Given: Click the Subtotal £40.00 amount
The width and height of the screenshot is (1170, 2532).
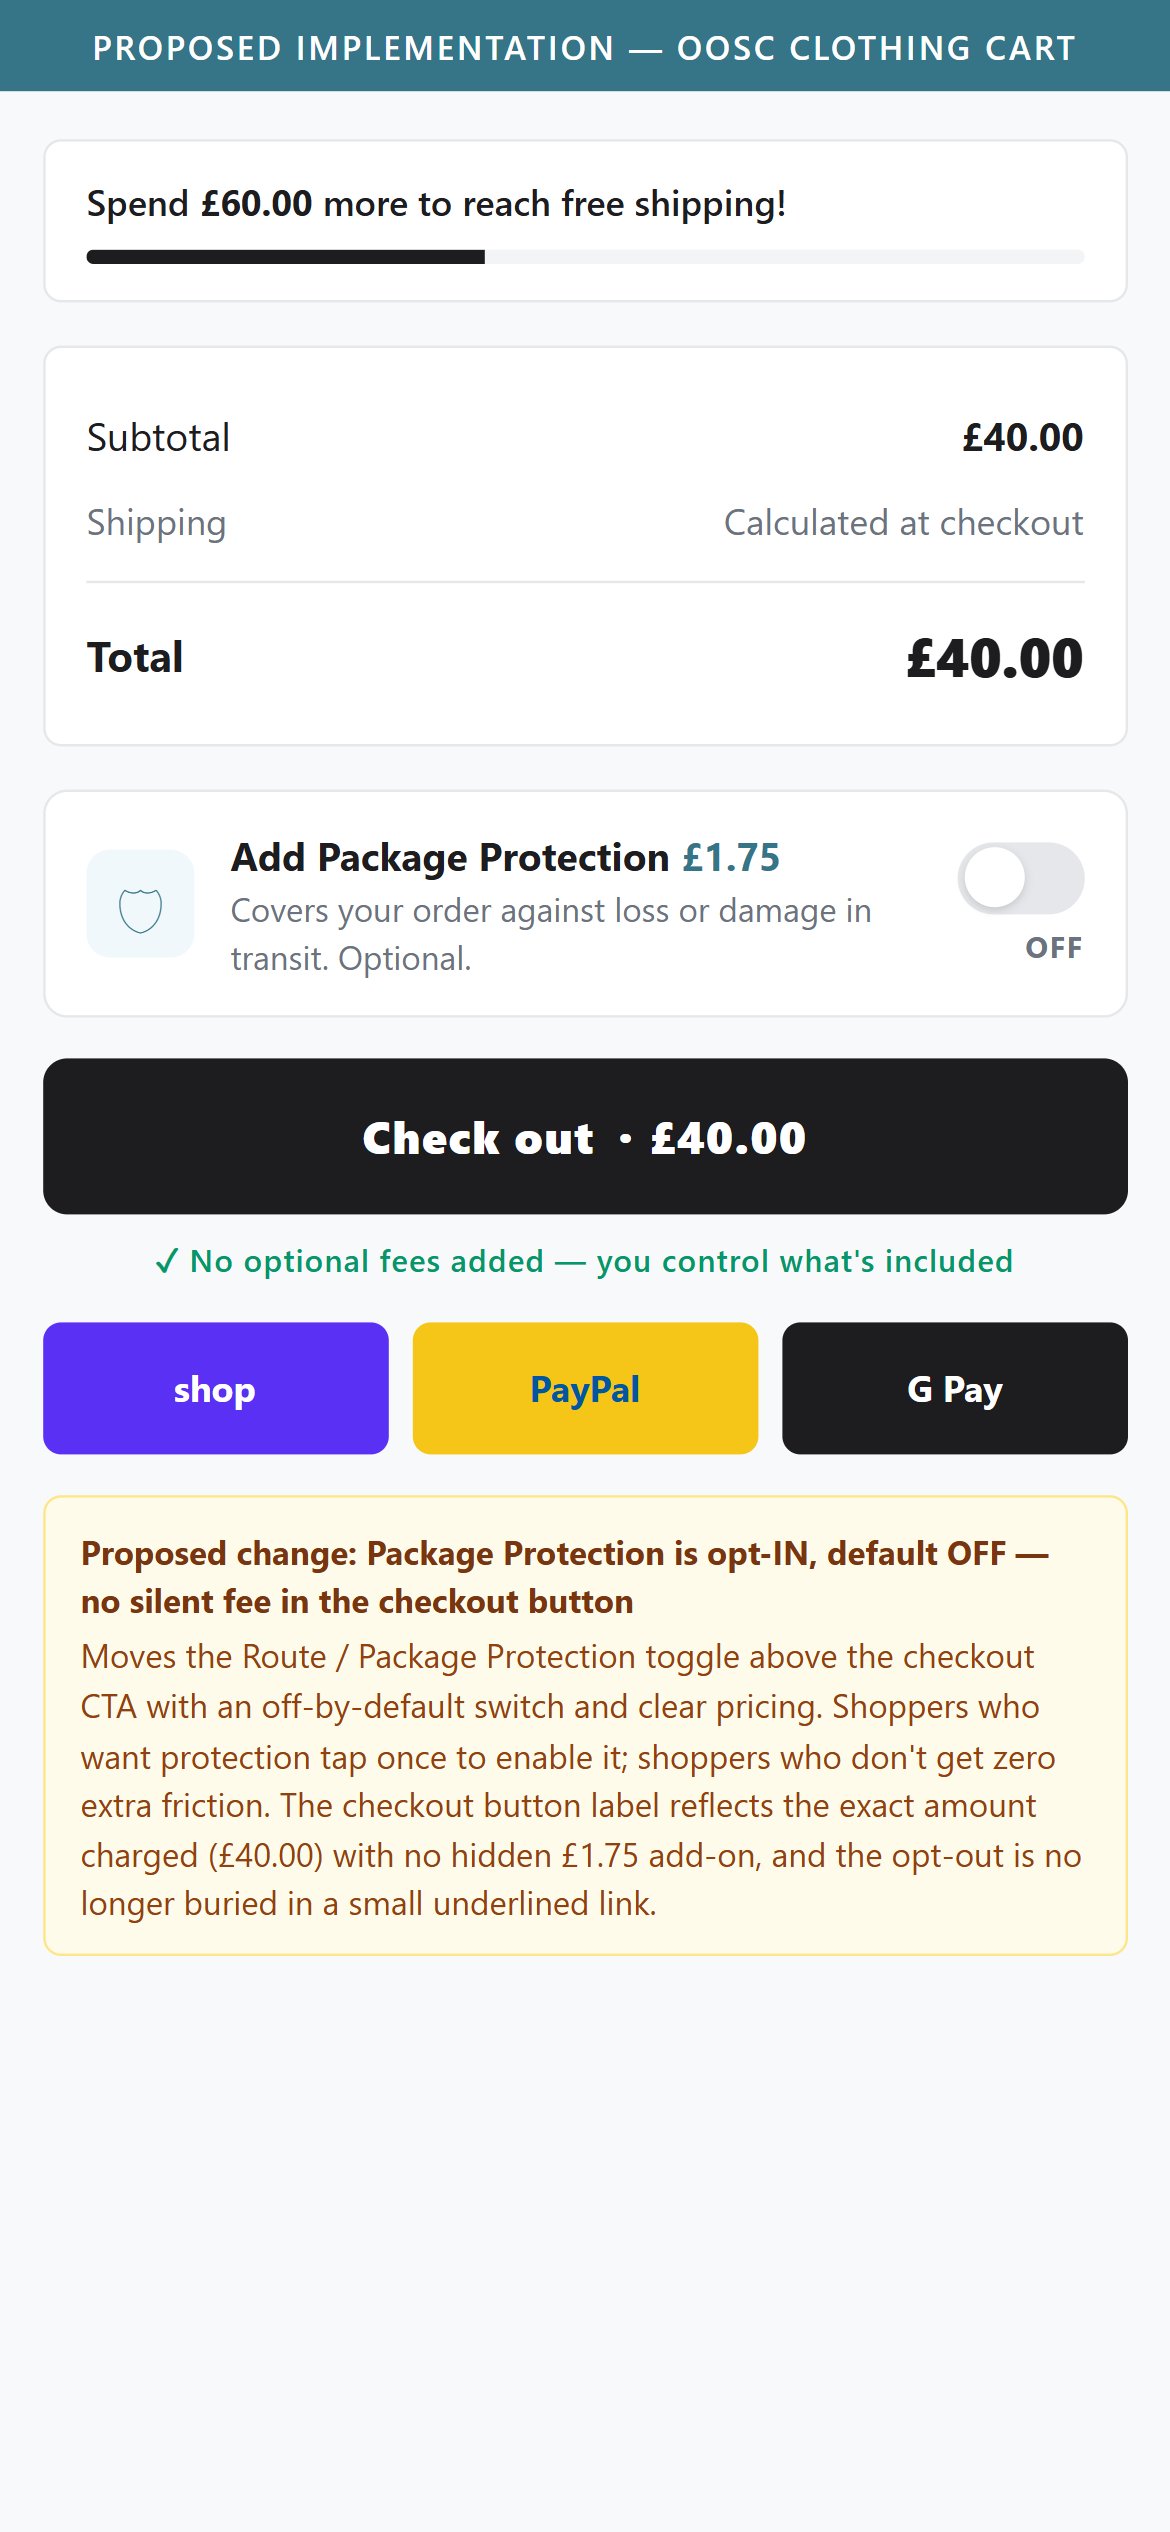Looking at the screenshot, I should 1022,438.
